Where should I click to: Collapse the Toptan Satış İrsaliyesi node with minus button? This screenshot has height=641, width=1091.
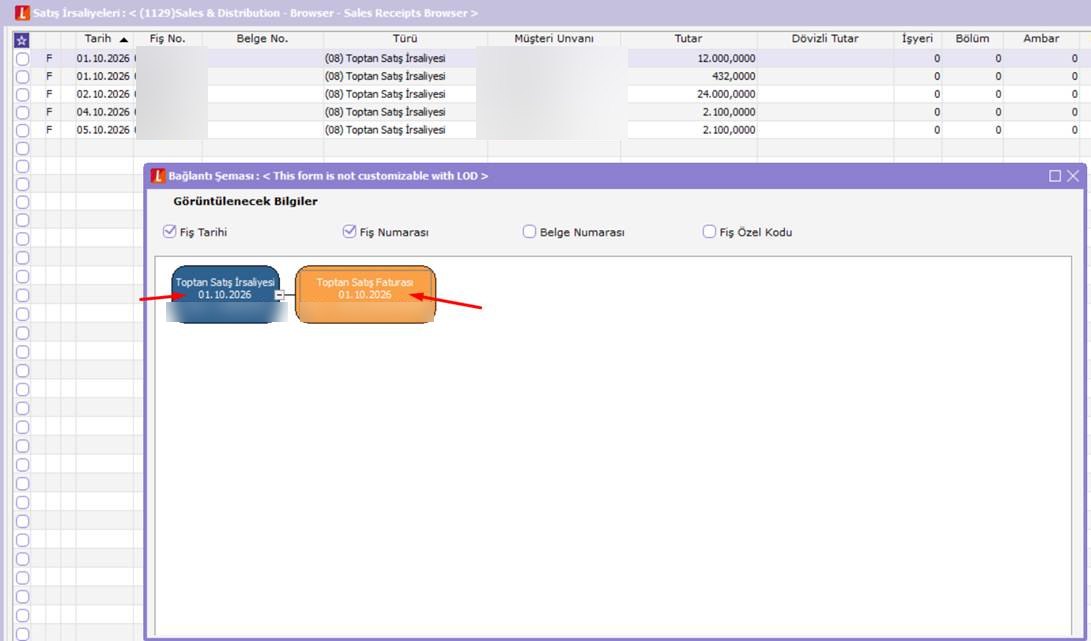pos(279,295)
